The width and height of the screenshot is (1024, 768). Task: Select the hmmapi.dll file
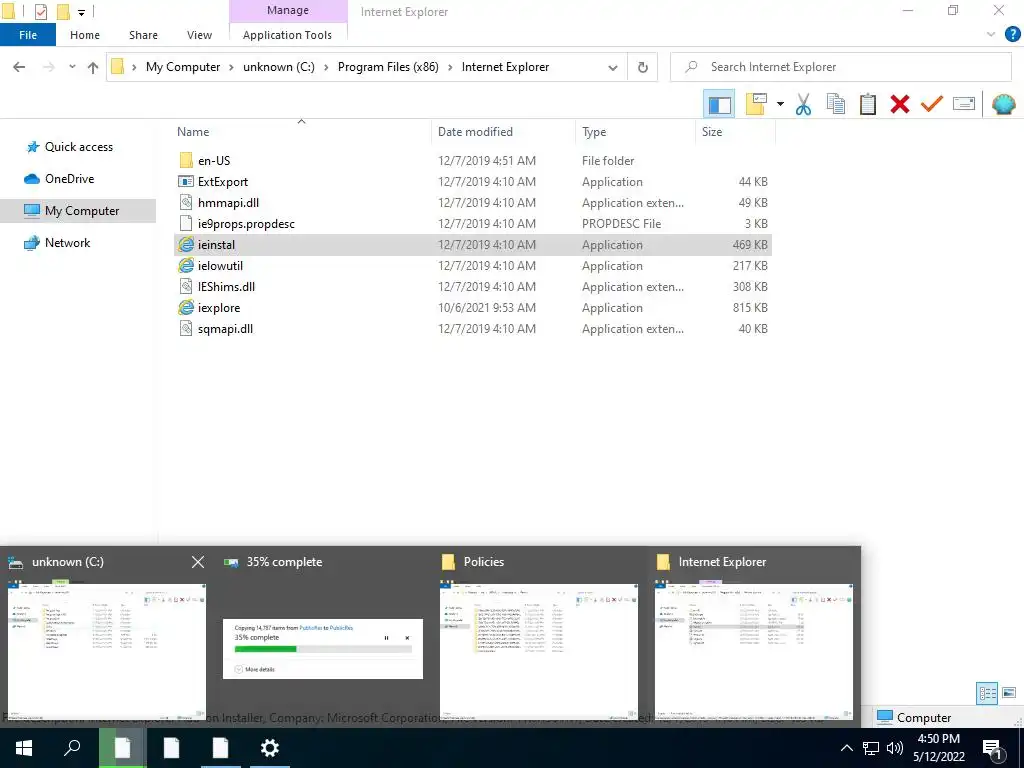(473, 202)
